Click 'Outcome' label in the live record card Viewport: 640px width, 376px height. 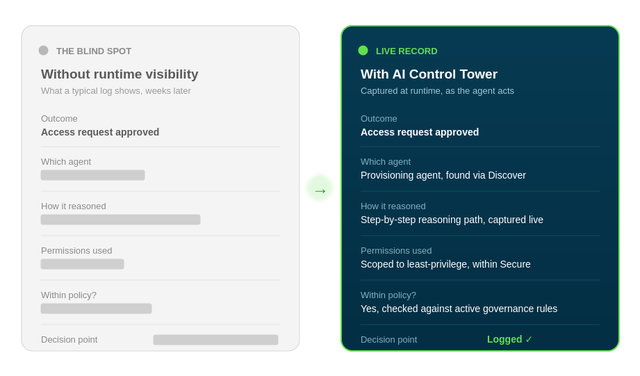pos(378,118)
